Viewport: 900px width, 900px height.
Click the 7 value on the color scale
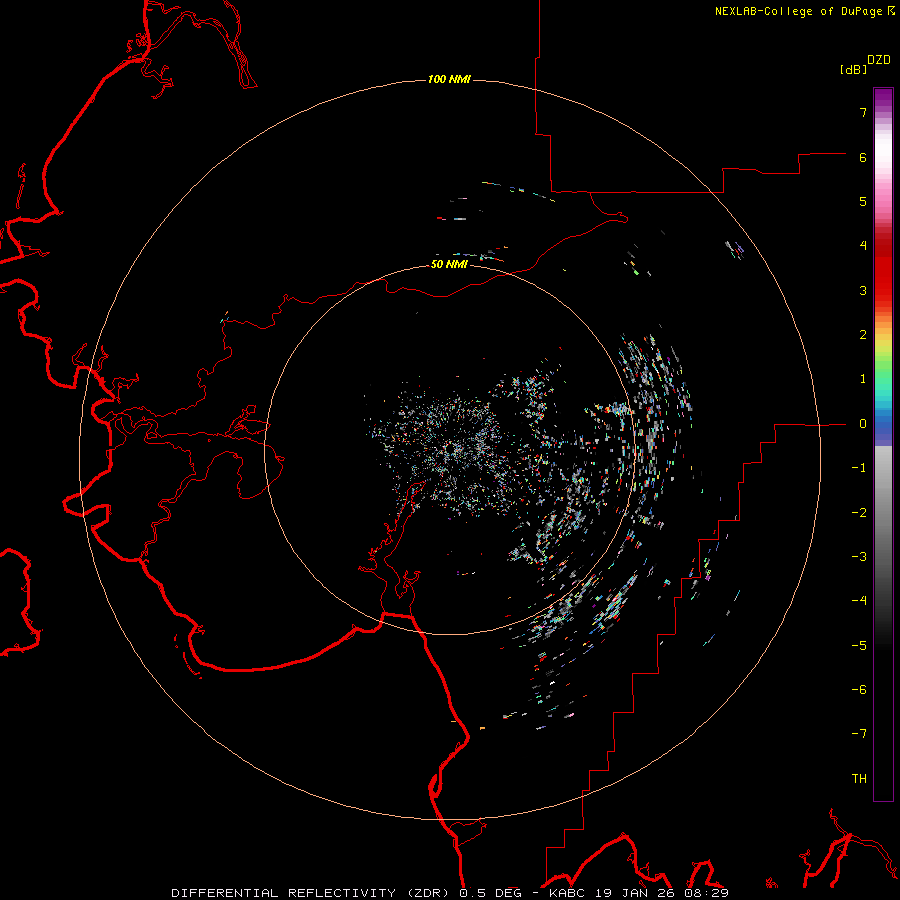pyautogui.click(x=863, y=112)
